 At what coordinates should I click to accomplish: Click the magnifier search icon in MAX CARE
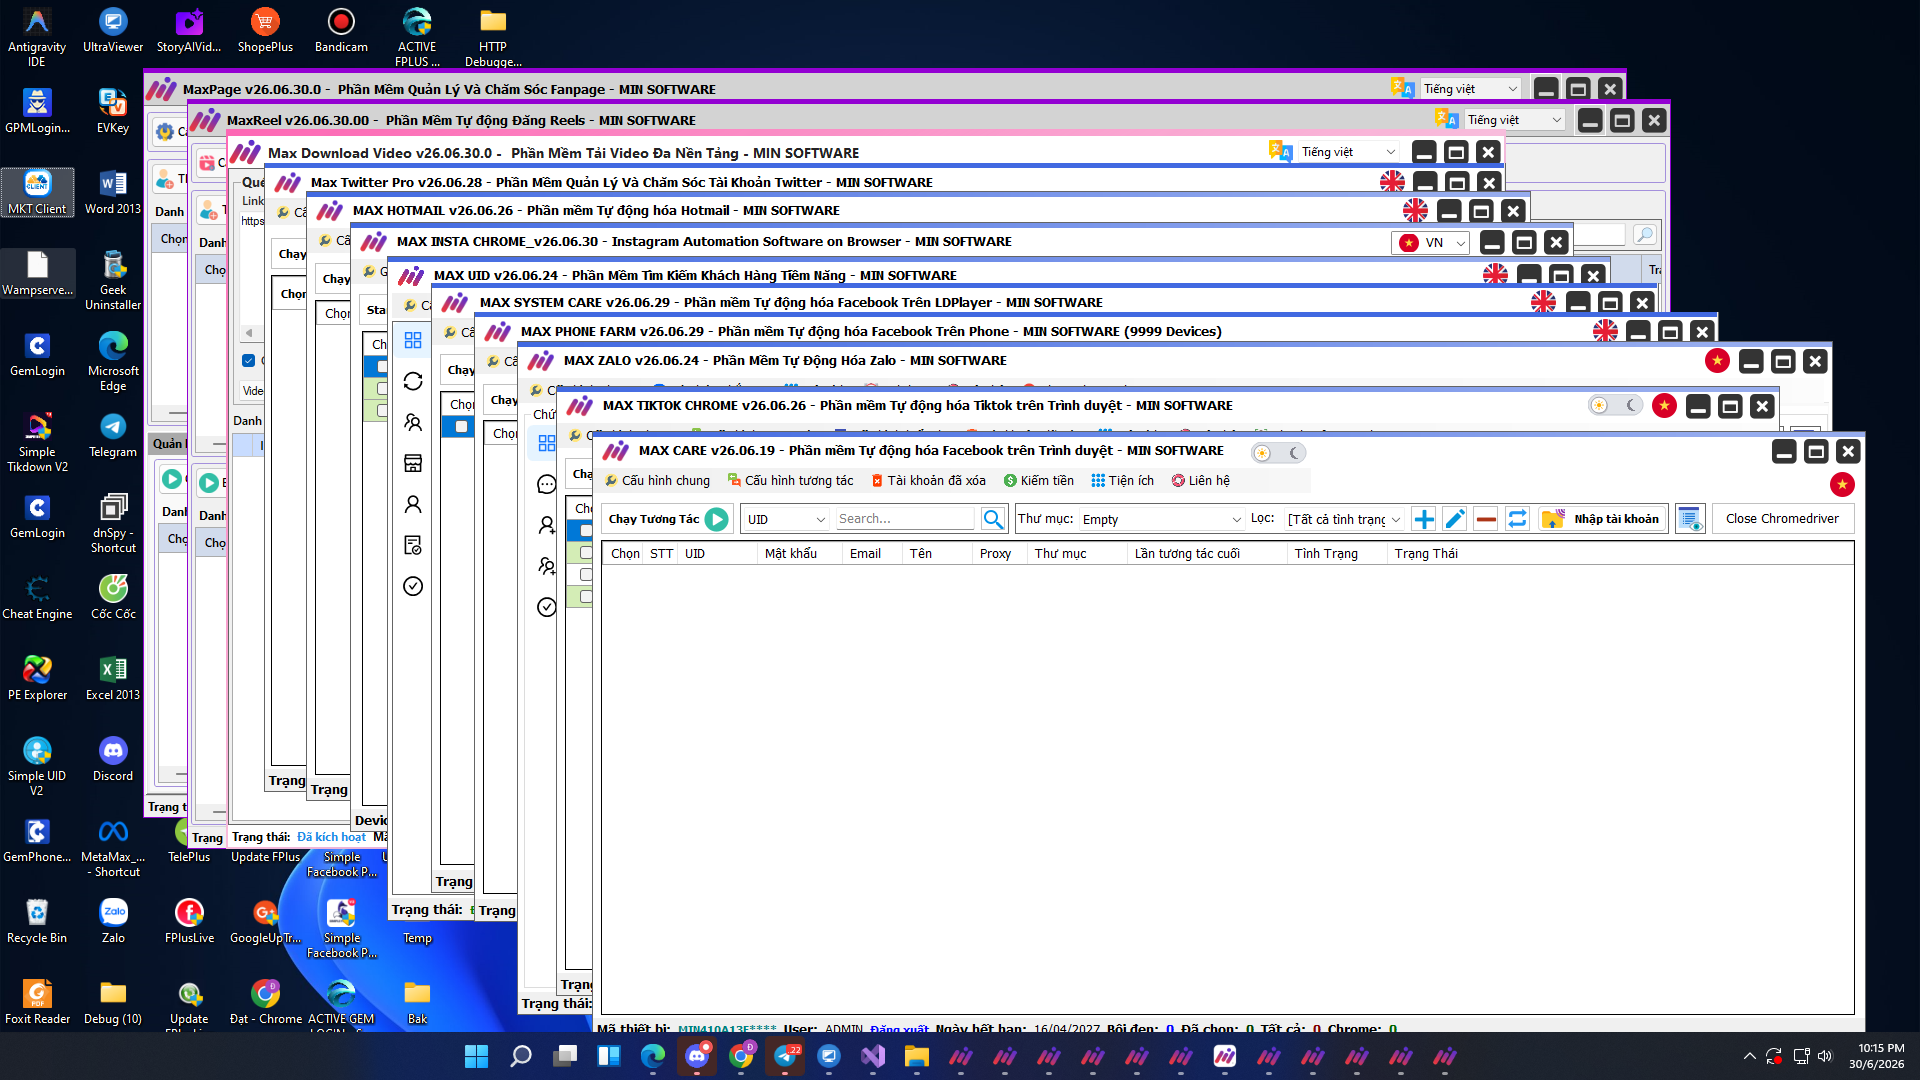992,519
